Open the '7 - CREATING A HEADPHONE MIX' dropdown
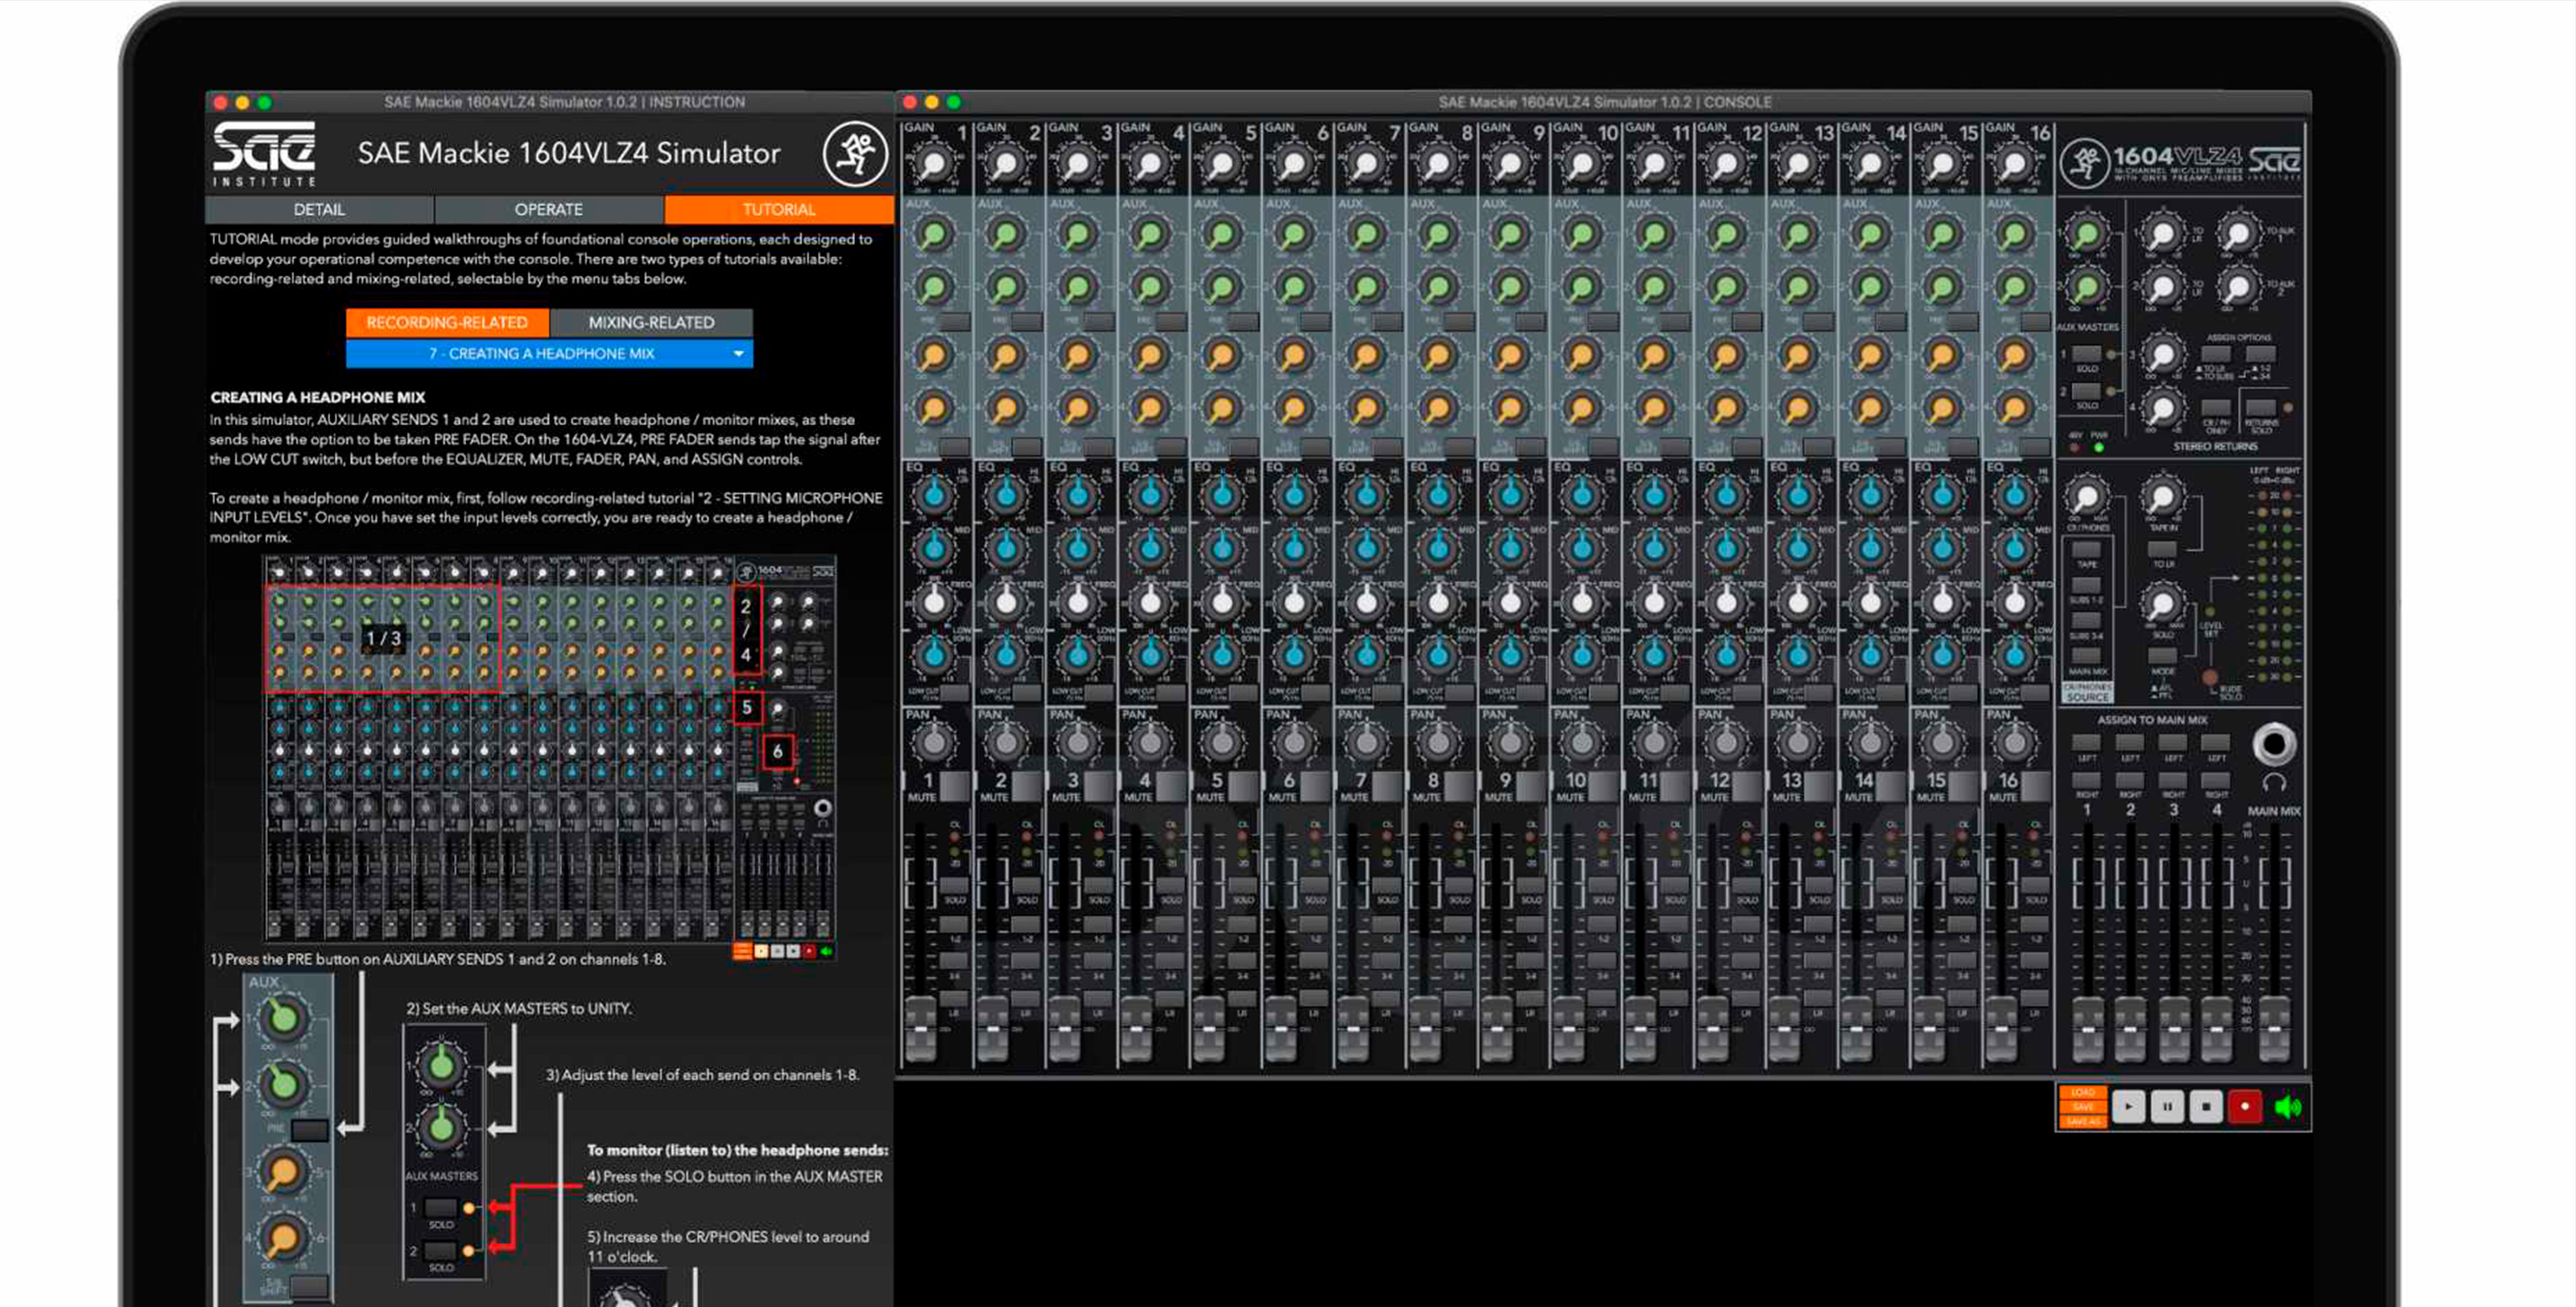 [x=549, y=353]
